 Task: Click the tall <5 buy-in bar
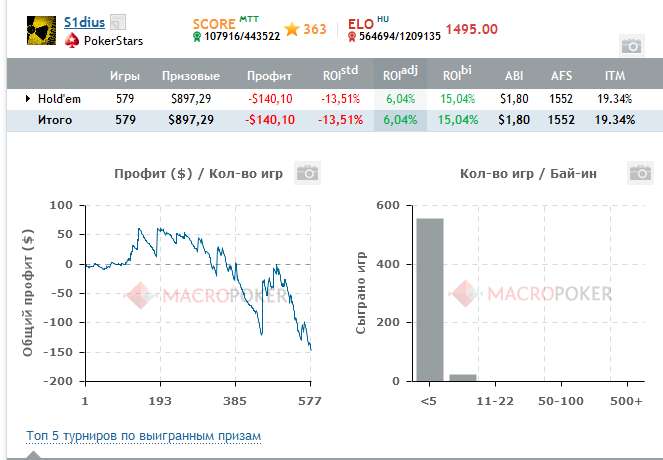429,299
